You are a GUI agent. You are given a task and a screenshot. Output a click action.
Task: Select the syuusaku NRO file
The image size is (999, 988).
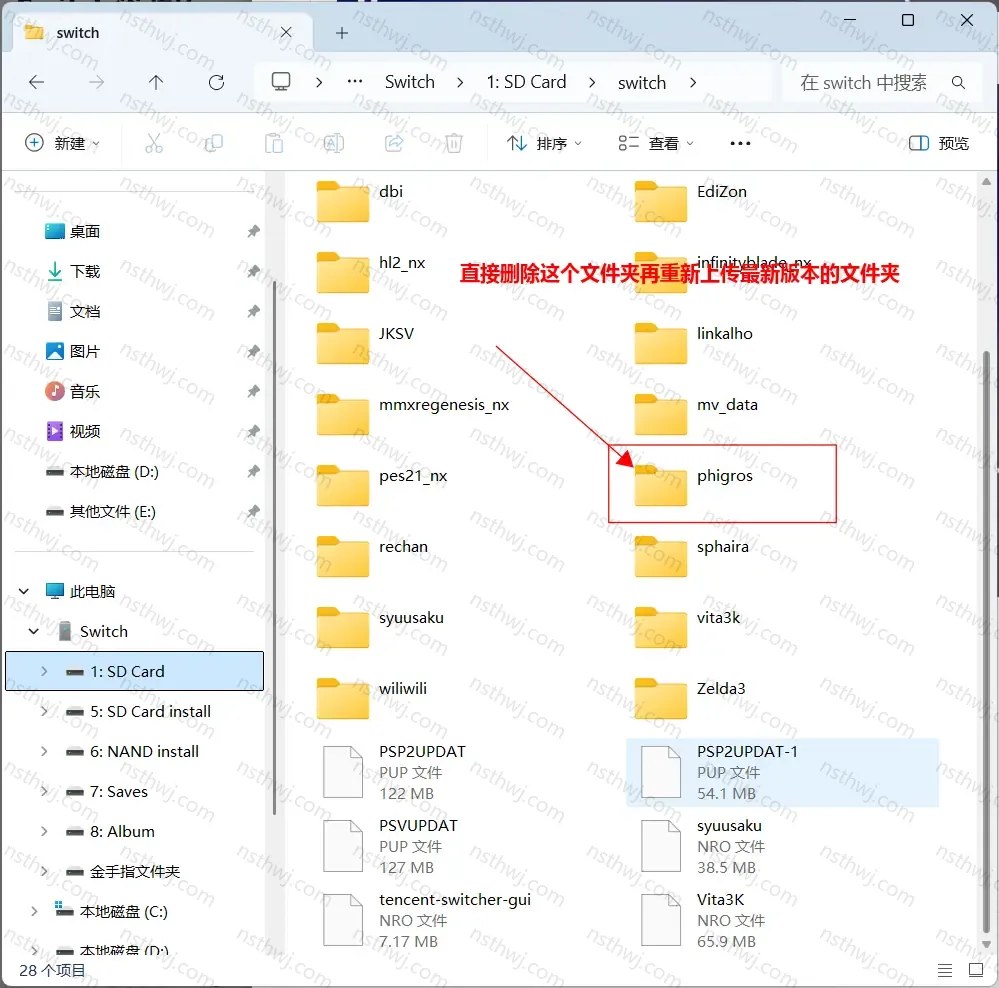pyautogui.click(x=702, y=846)
